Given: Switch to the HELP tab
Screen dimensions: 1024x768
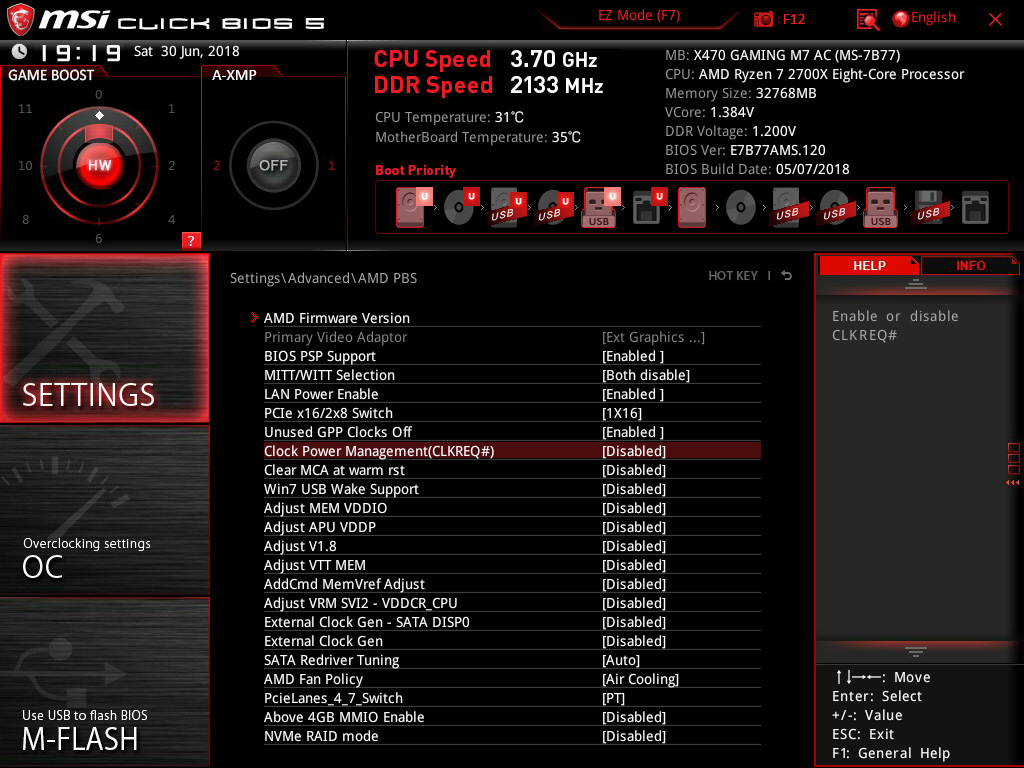Looking at the screenshot, I should point(869,266).
